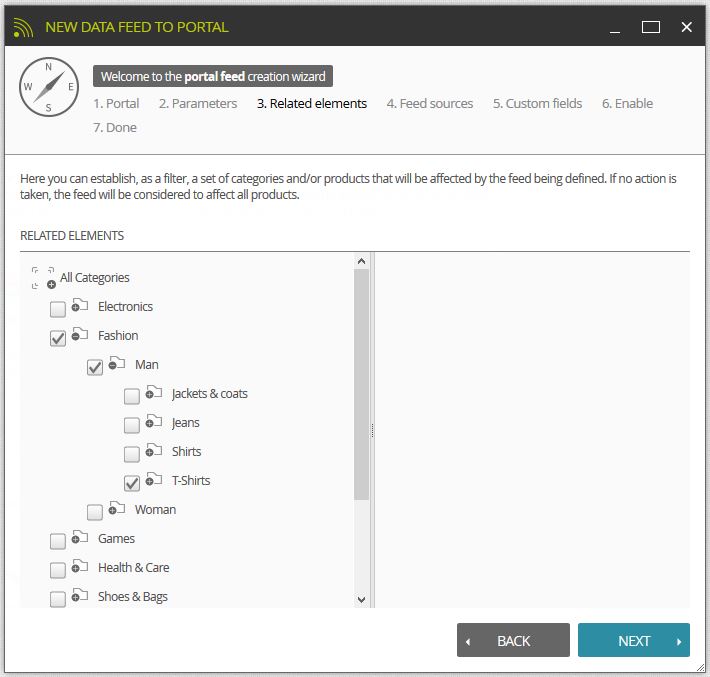Click the compass wizard icon

(x=49, y=87)
